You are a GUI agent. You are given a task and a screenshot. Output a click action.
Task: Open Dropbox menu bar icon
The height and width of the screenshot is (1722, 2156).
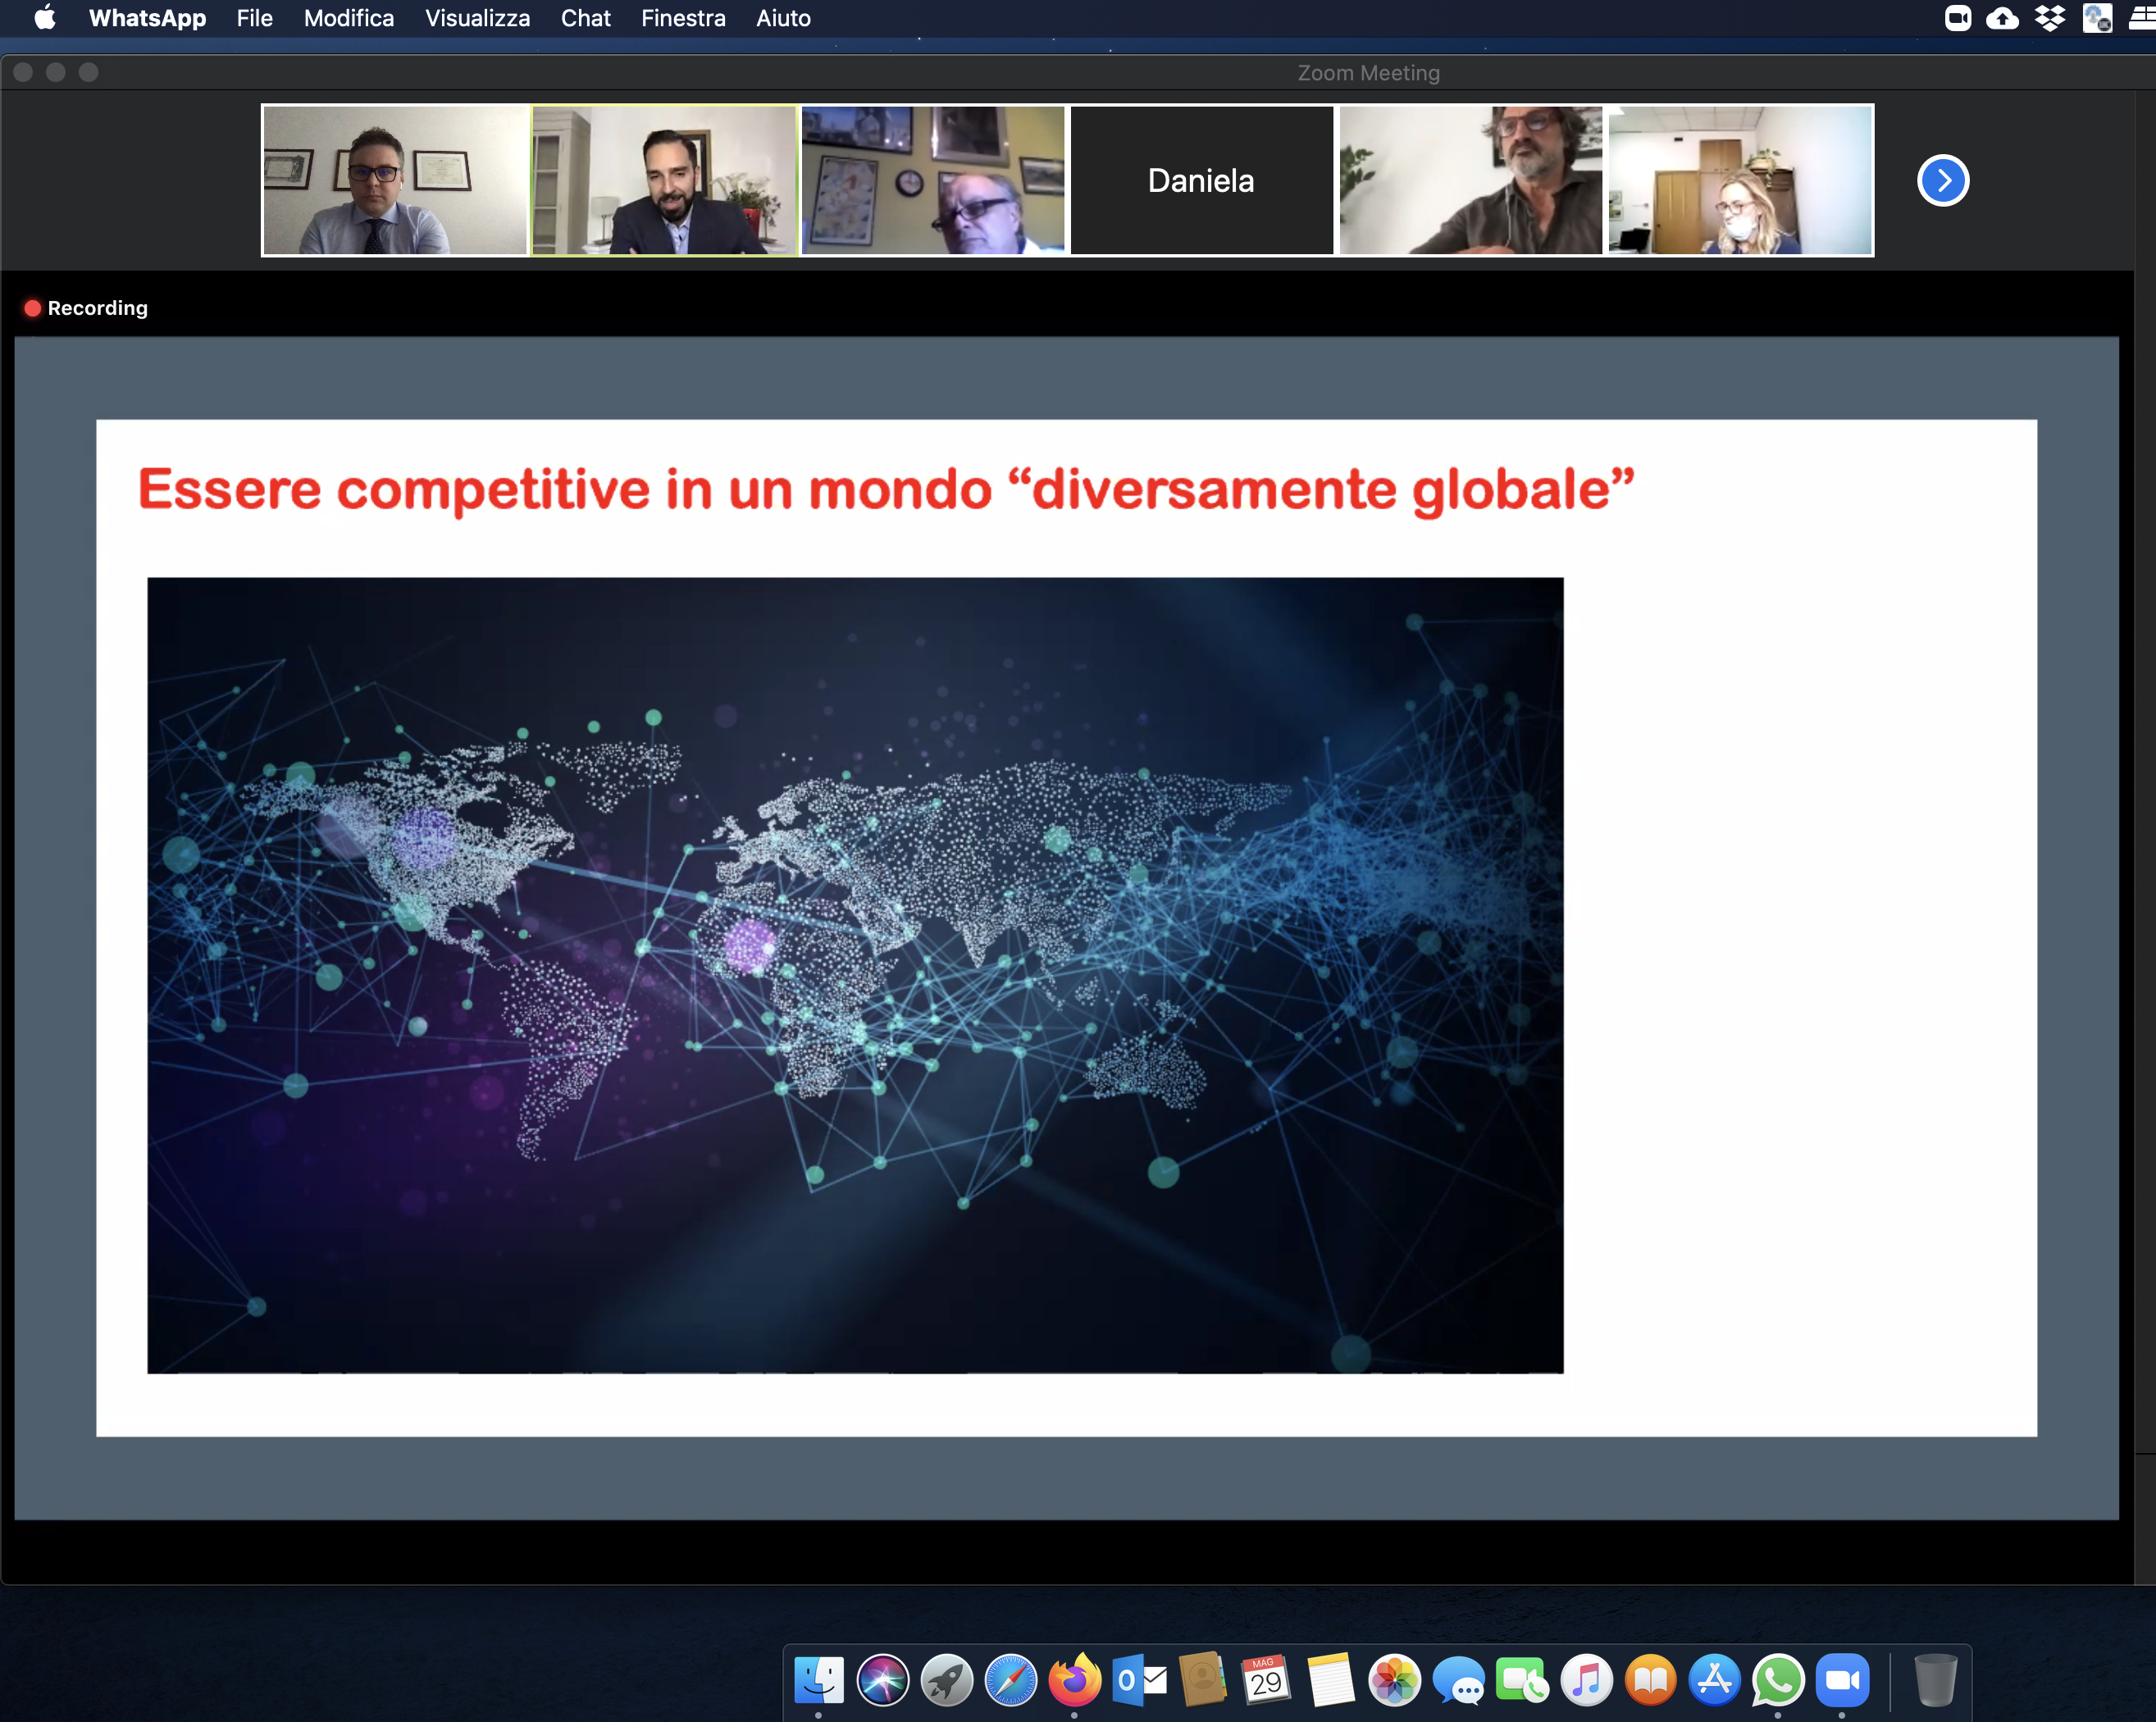pyautogui.click(x=2049, y=18)
